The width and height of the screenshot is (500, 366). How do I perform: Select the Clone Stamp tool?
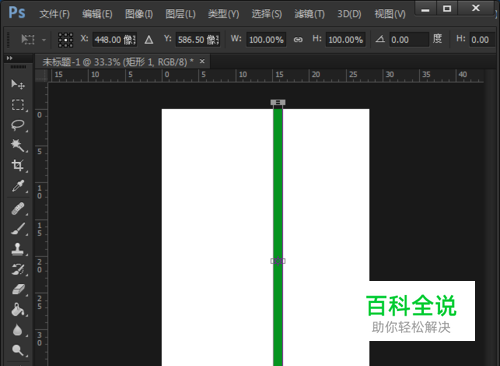coord(18,249)
